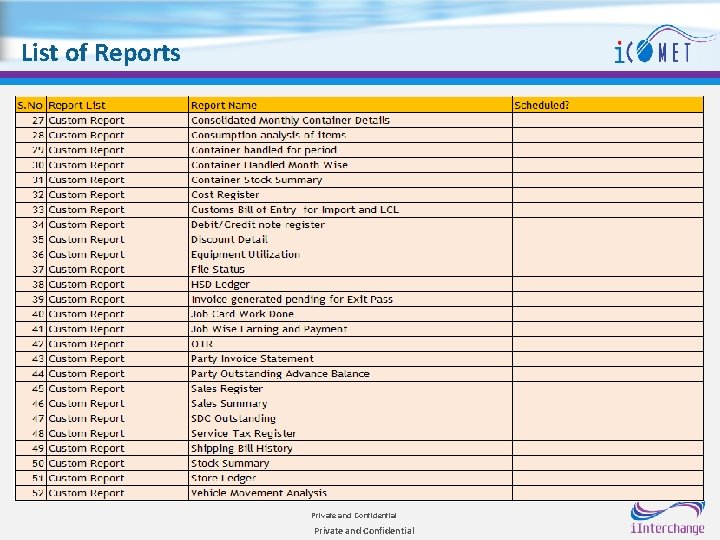Select 'Consumption analysis of items' cell
Screen dimensions: 720x540
[x=350, y=135]
